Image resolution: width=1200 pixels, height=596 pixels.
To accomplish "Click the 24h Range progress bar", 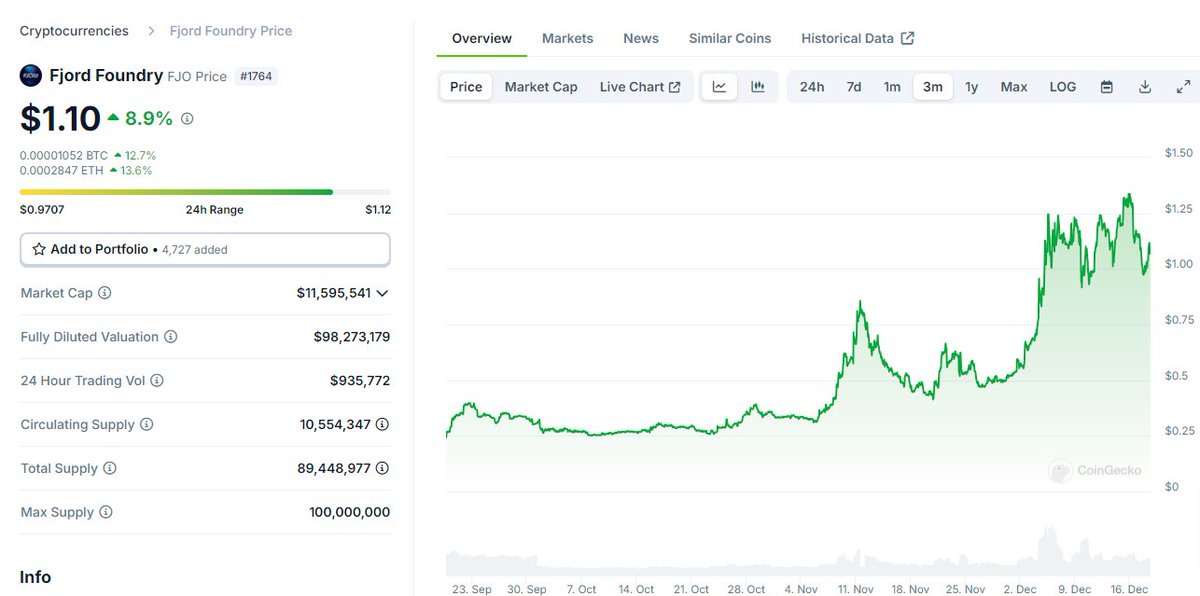I will click(205, 191).
